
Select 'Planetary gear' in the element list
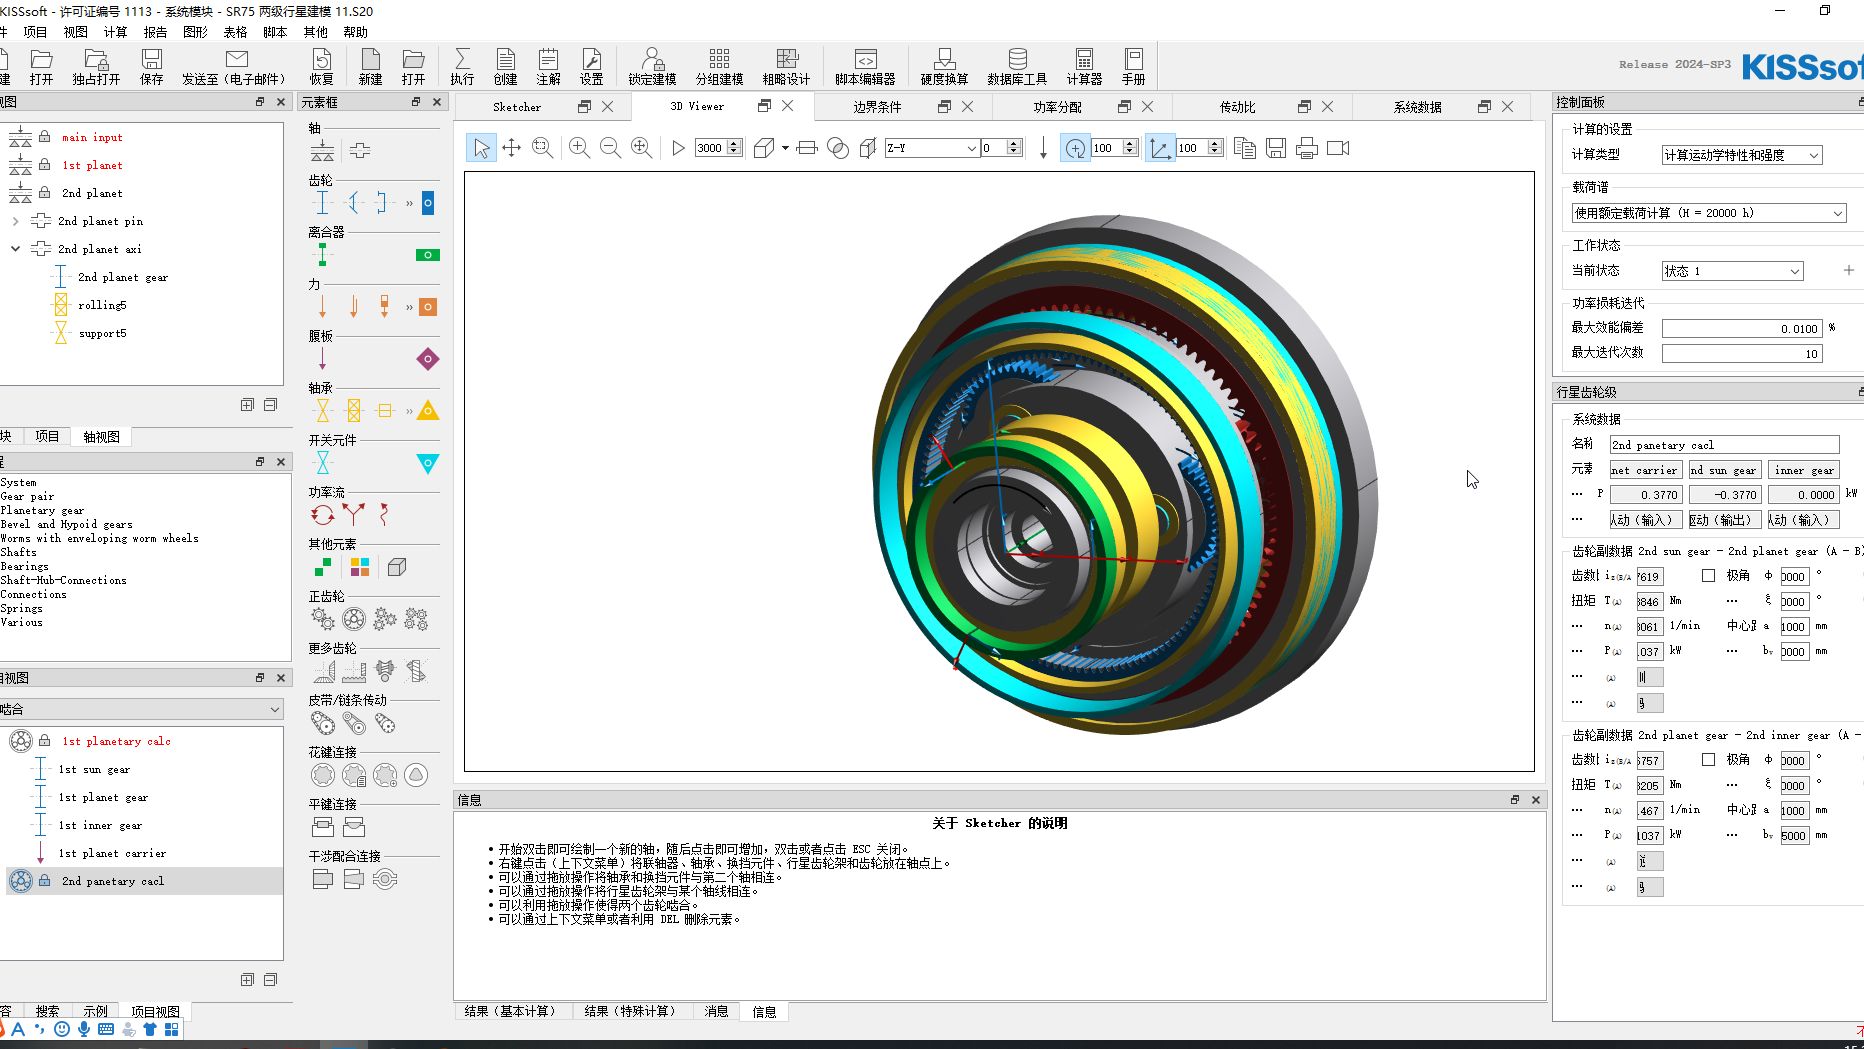coord(42,510)
